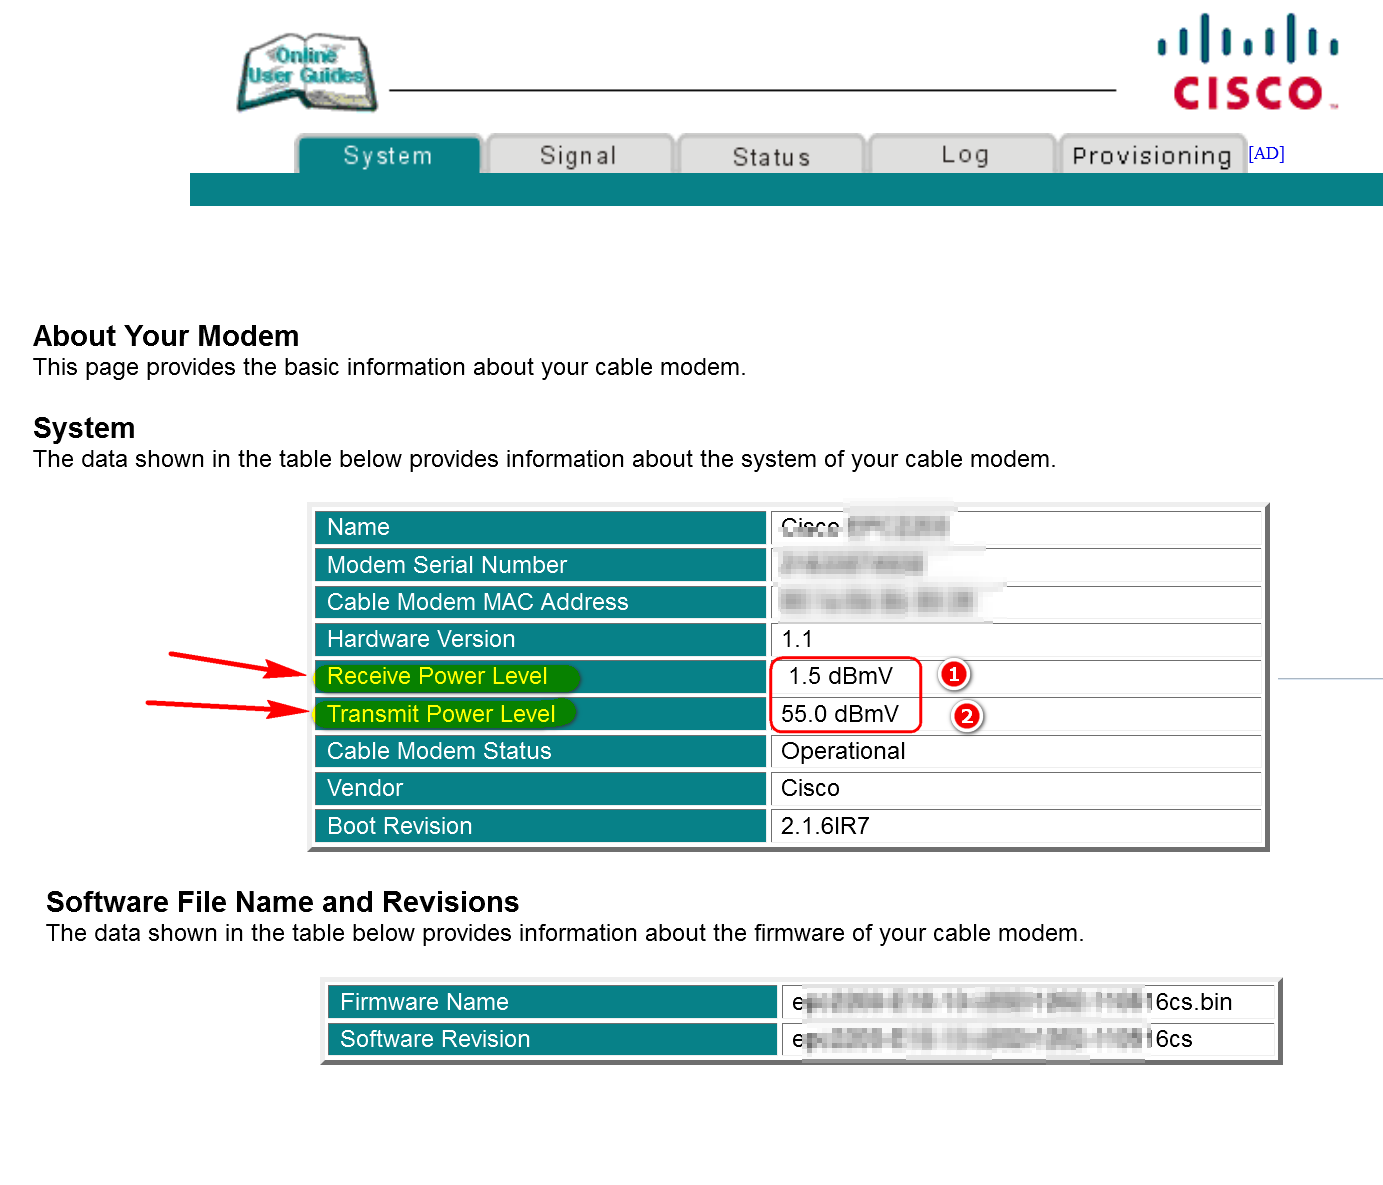Click red circled number 1 marker
The width and height of the screenshot is (1383, 1185).
(x=954, y=674)
